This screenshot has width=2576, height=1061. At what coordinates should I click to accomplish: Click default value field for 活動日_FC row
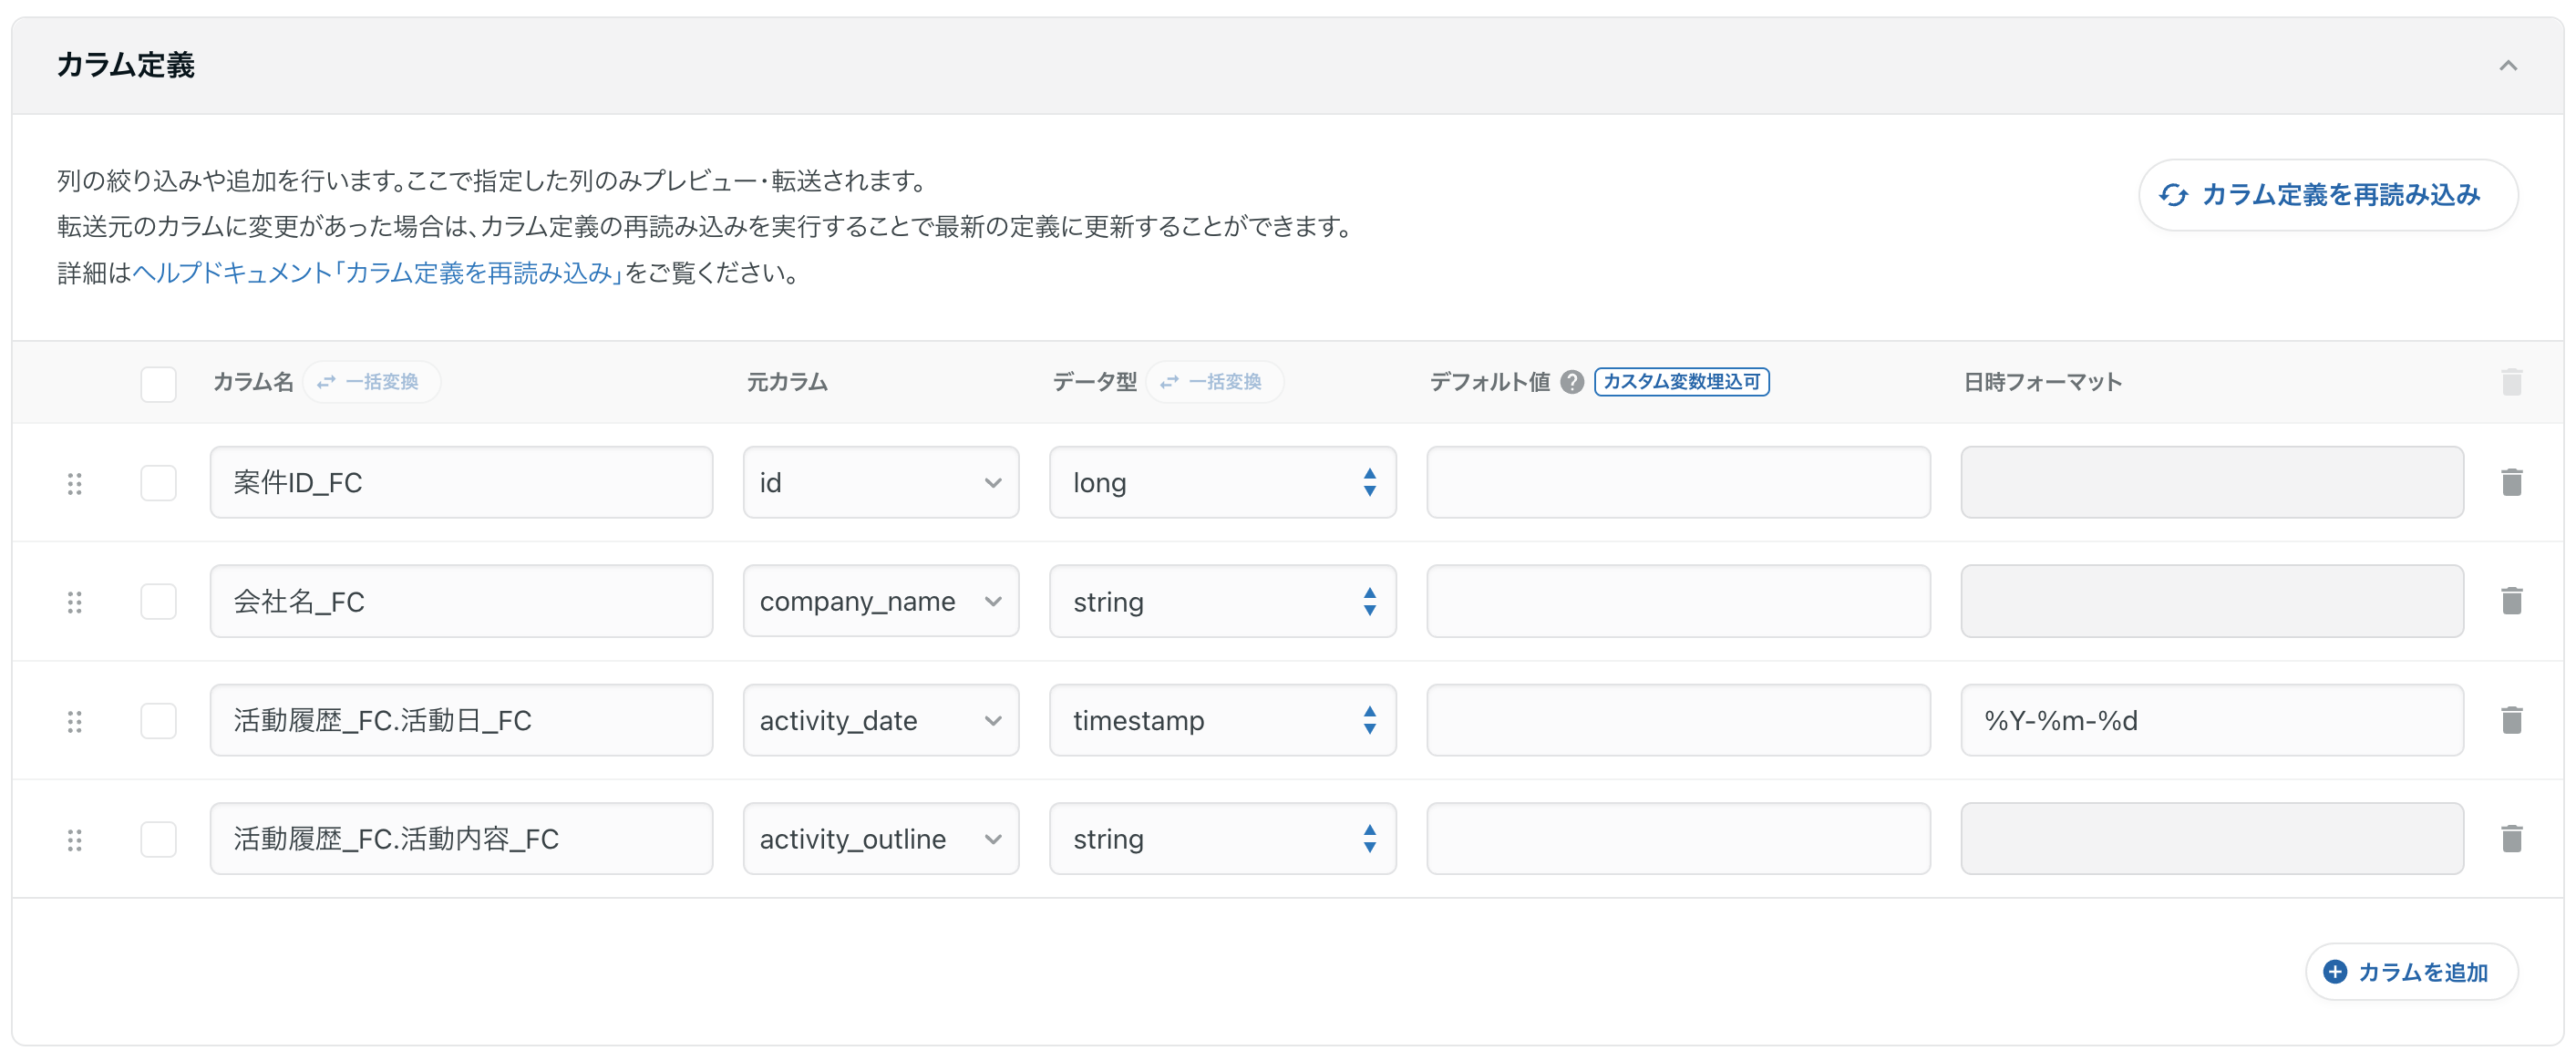[x=1678, y=721]
